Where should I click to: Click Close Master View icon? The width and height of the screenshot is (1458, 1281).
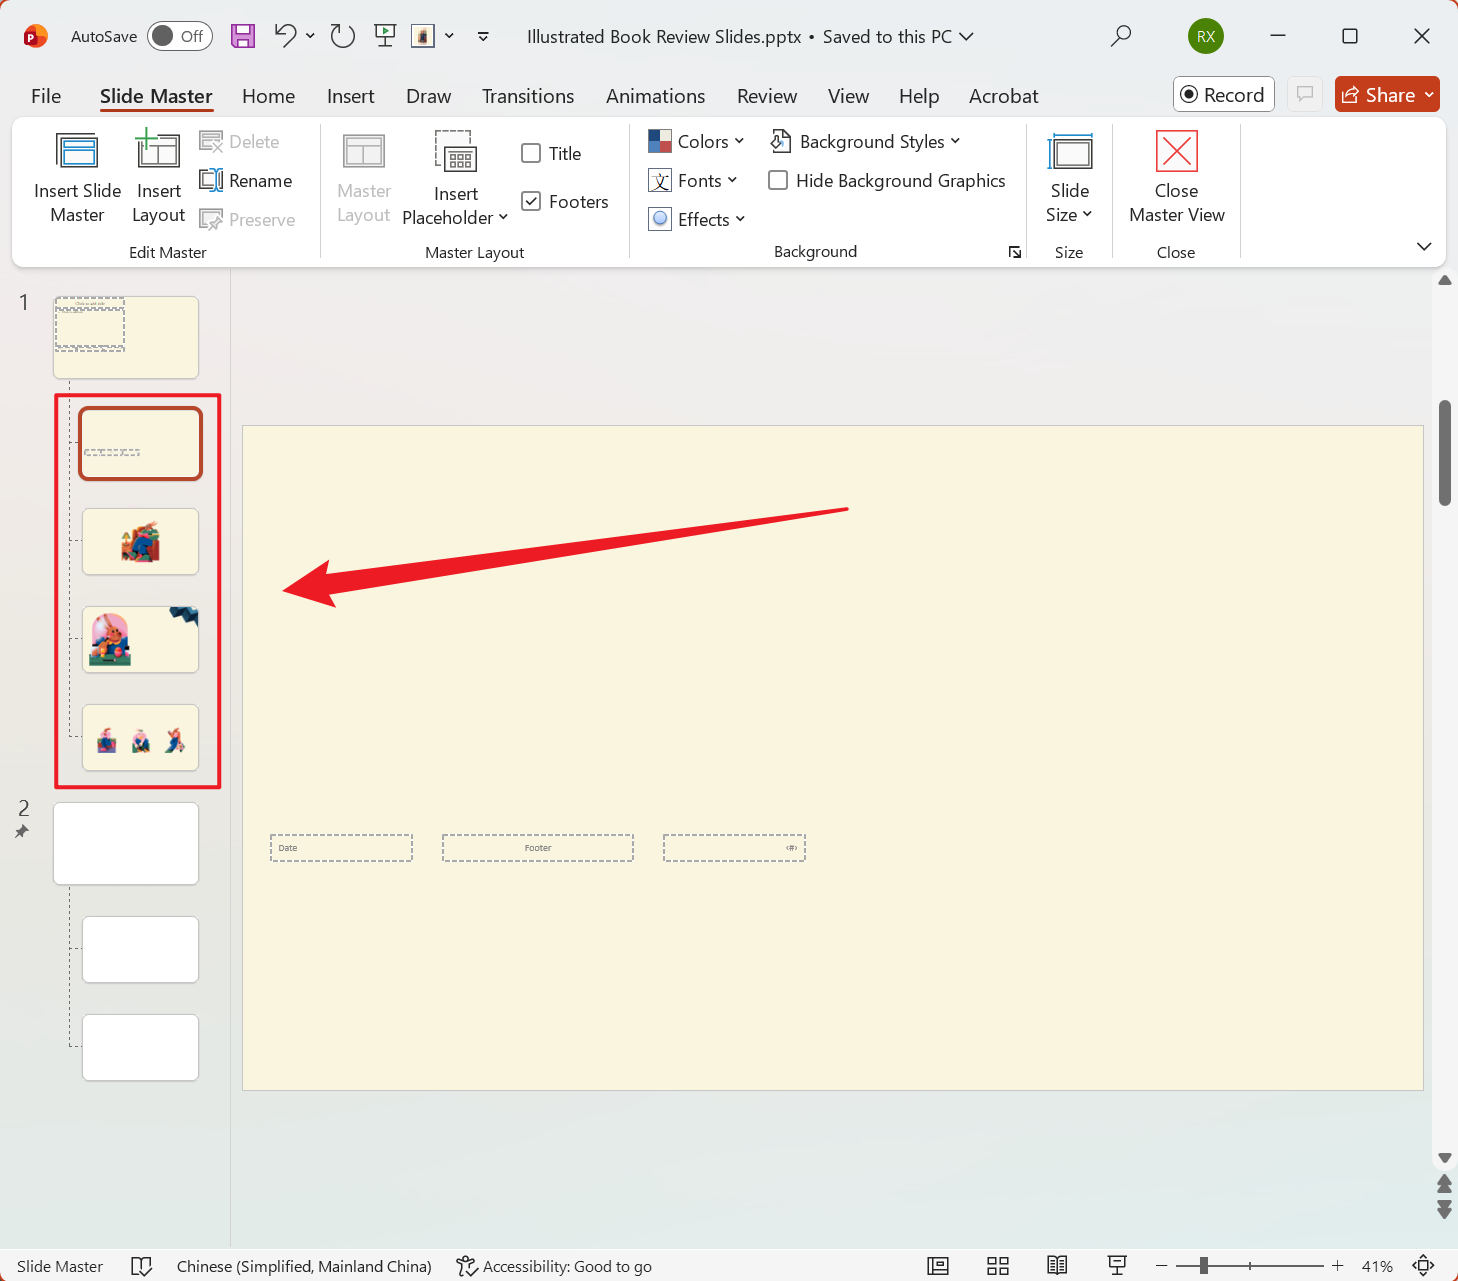coord(1176,152)
